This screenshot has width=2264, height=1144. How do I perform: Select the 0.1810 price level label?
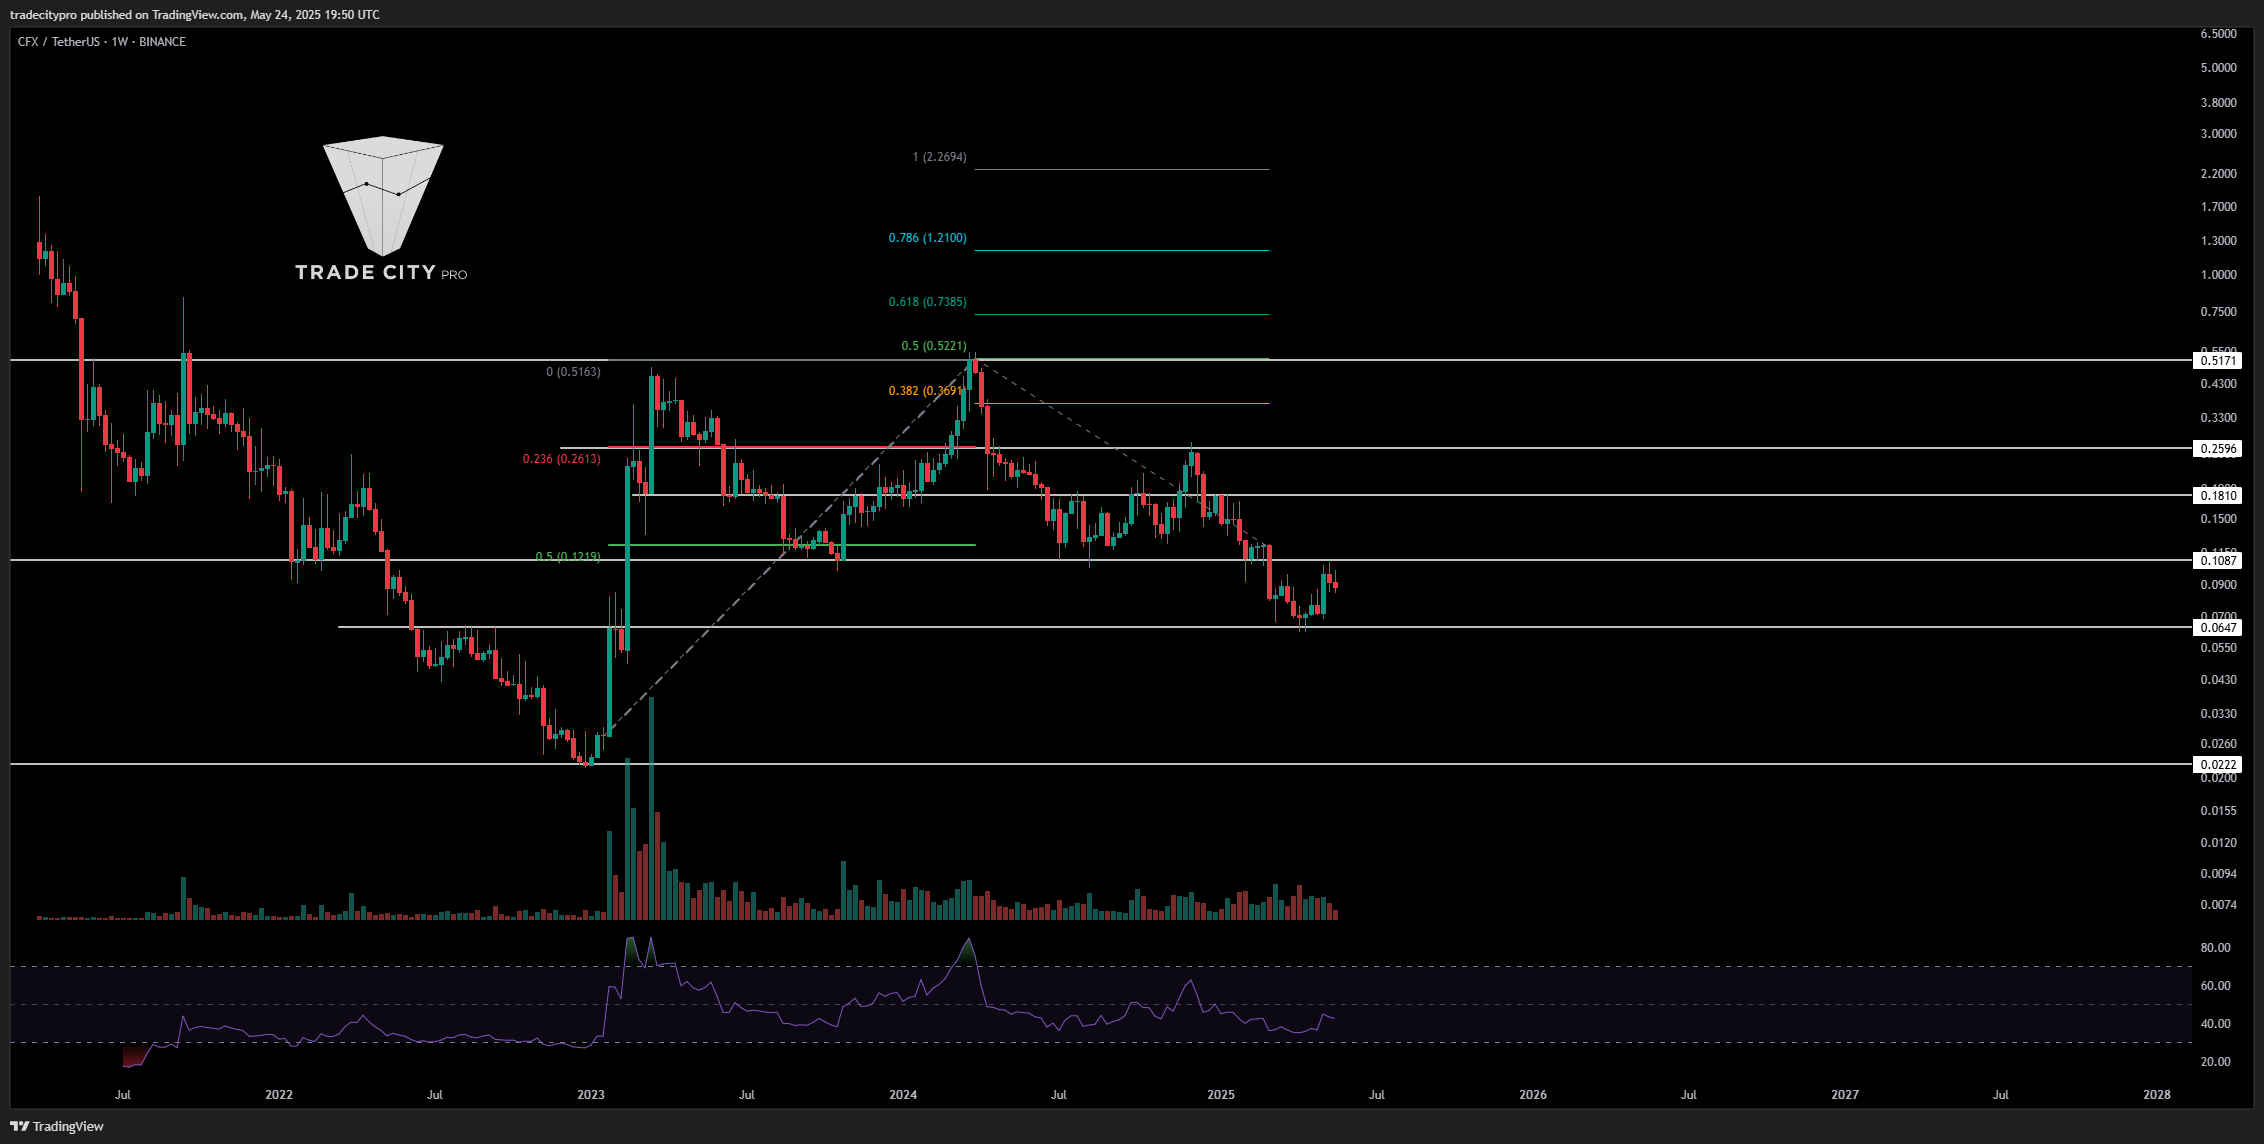pos(2218,496)
